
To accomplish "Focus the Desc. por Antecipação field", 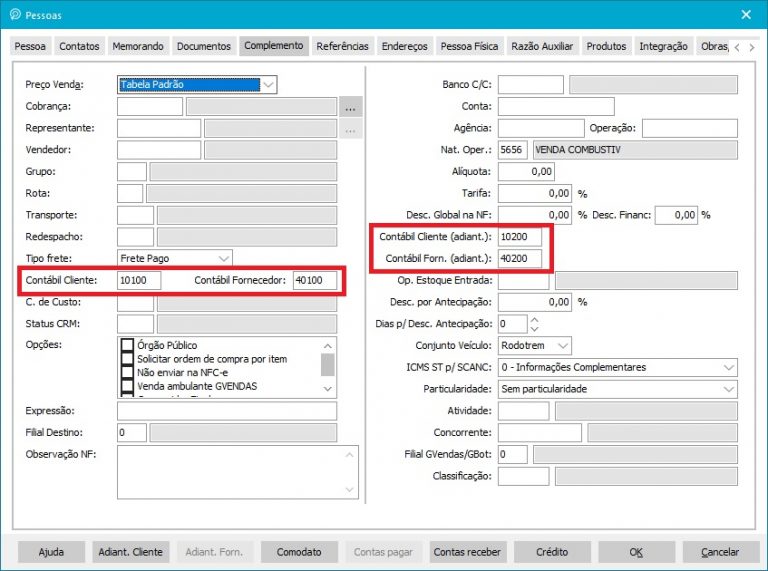I will tap(535, 302).
